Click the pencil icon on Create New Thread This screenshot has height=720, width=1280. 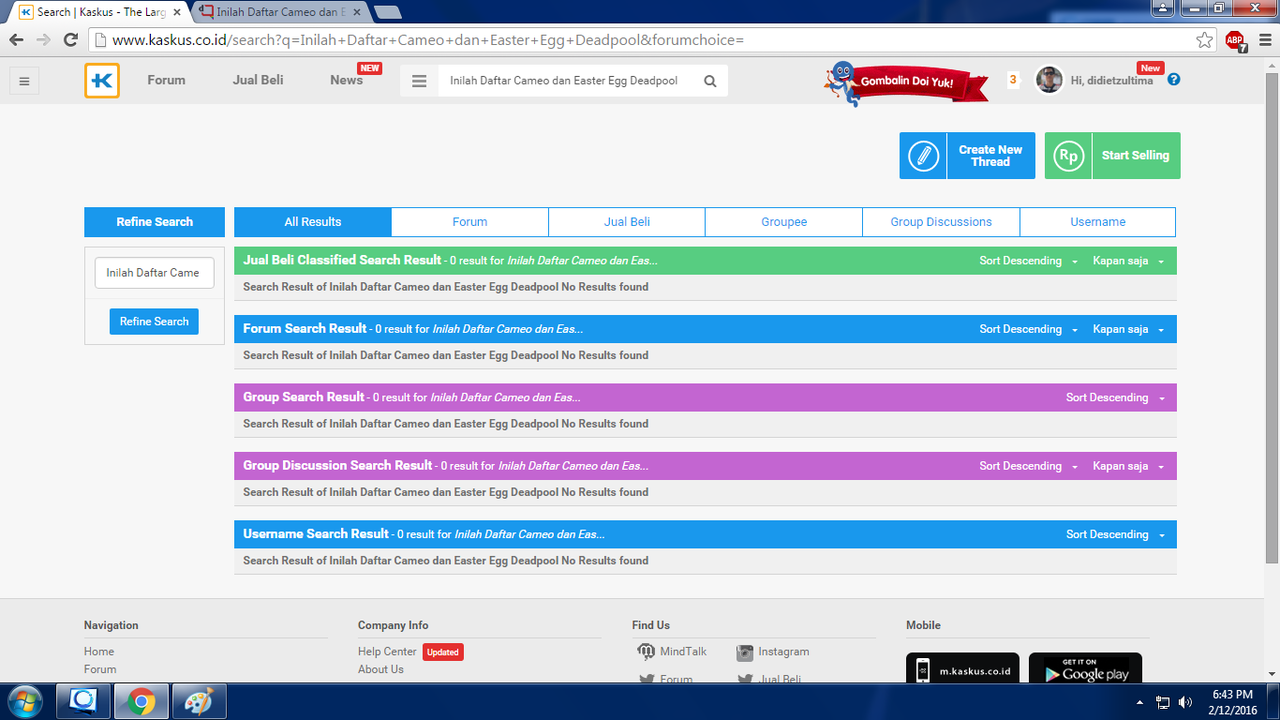click(x=923, y=156)
